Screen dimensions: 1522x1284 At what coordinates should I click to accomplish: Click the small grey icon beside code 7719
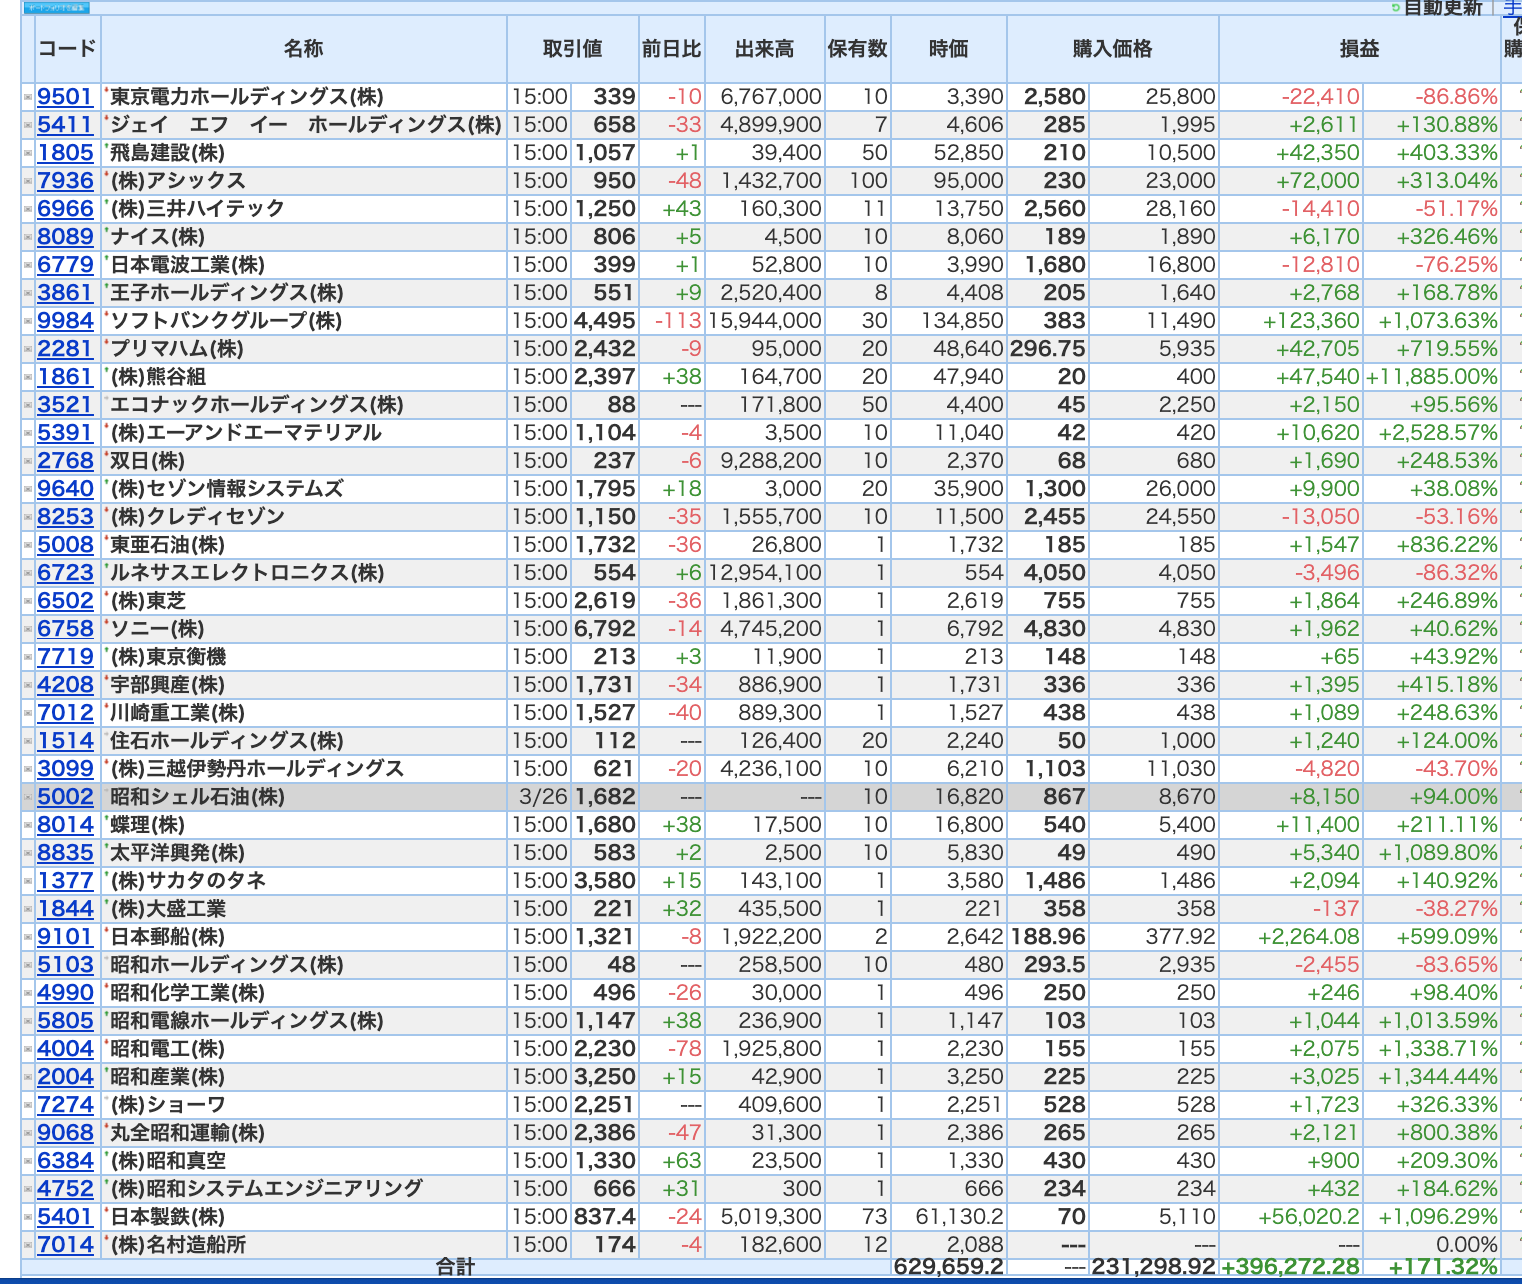[x=28, y=657]
